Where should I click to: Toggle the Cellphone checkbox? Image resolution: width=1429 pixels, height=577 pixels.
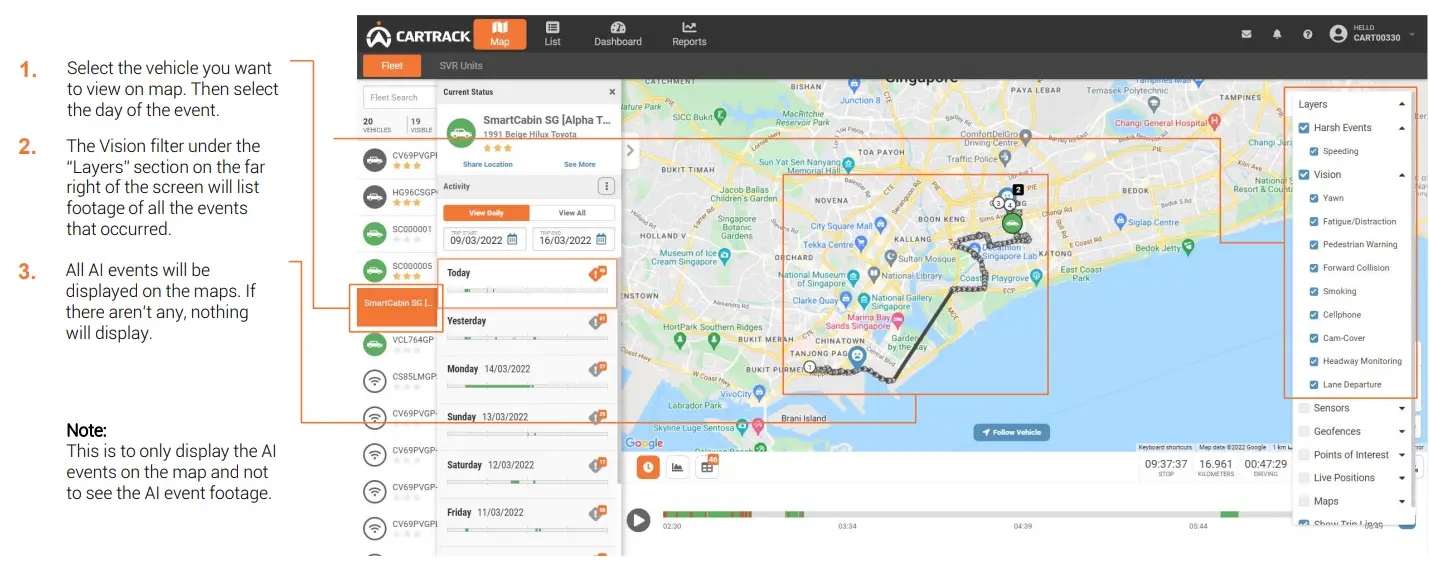pos(1314,314)
